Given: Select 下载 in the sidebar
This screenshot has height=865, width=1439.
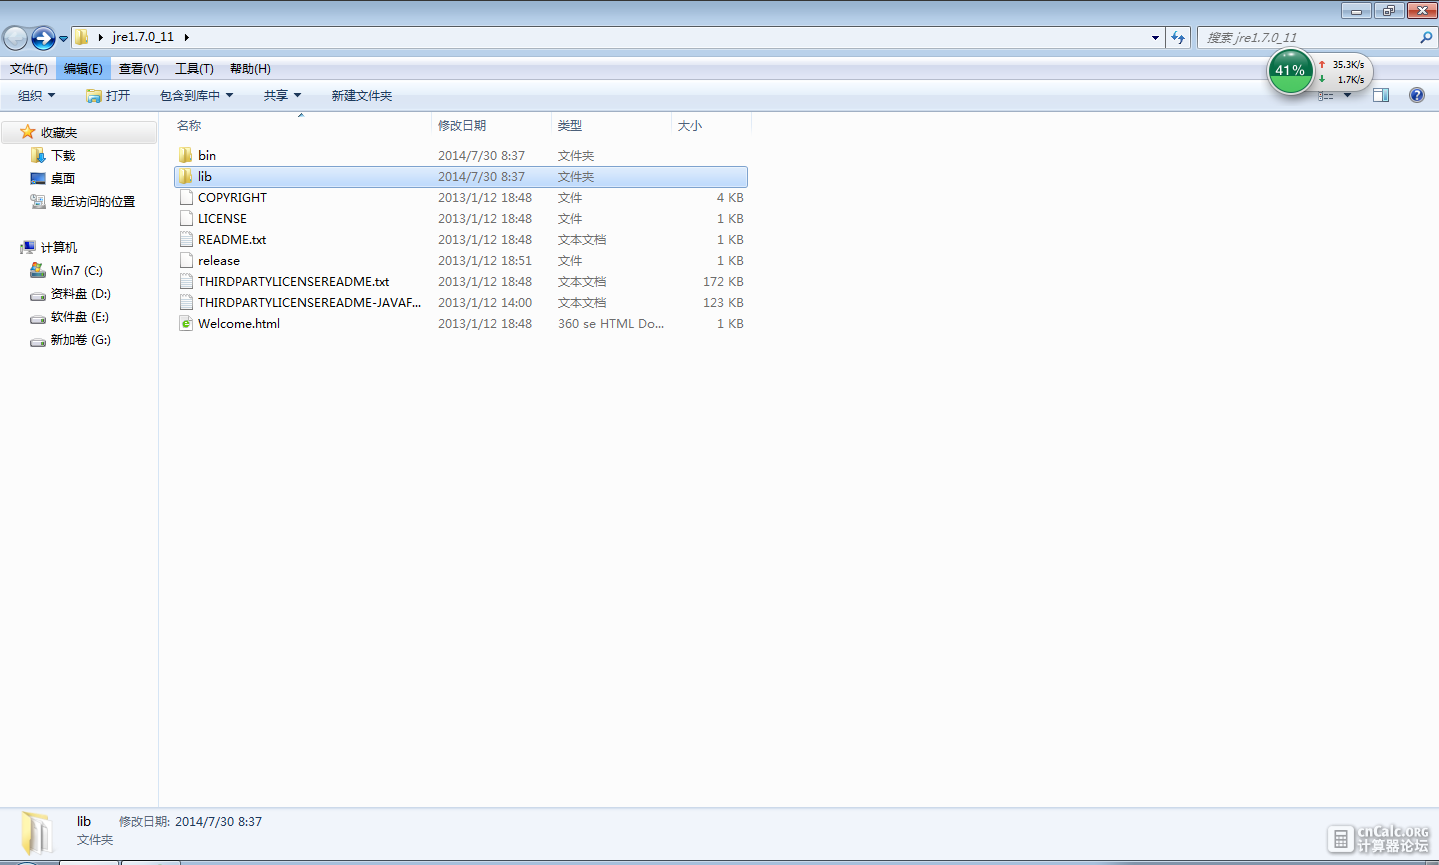Looking at the screenshot, I should [63, 156].
